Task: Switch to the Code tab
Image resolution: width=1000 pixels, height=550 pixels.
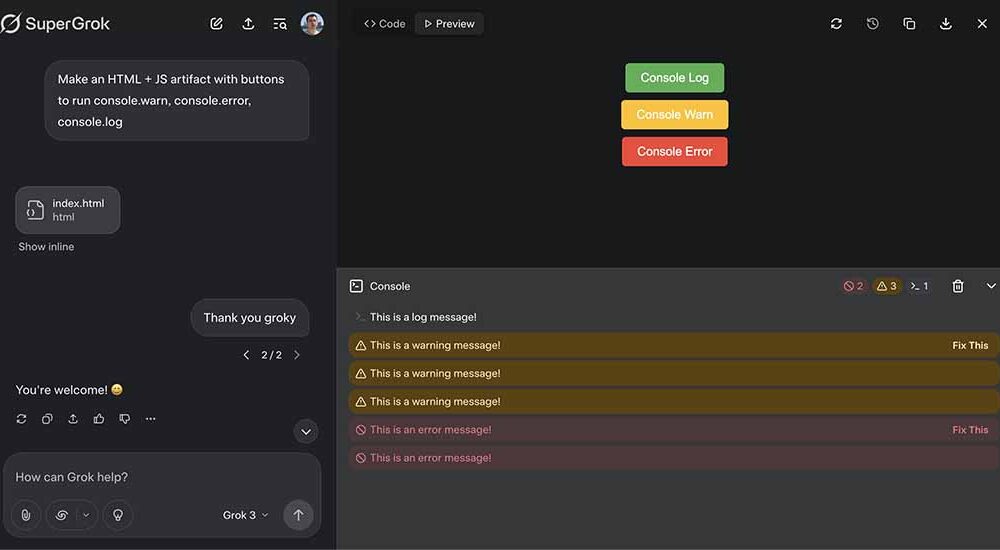Action: click(385, 24)
